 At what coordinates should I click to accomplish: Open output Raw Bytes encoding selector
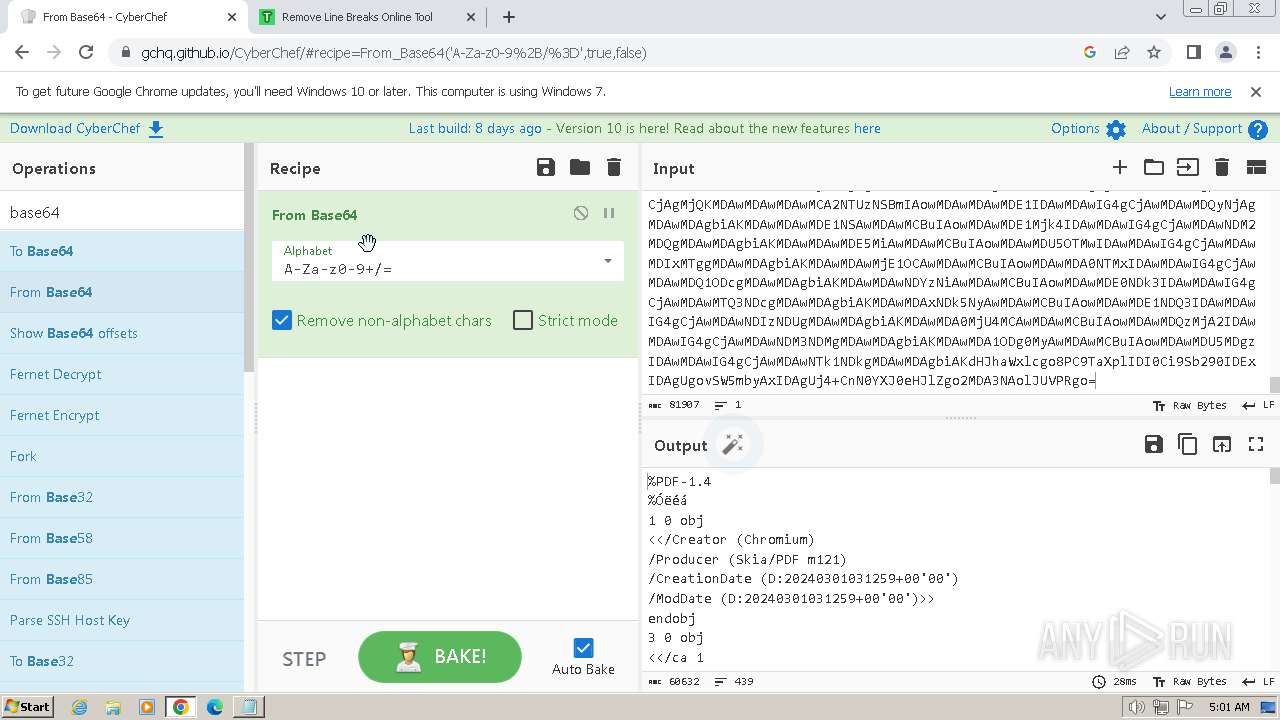pos(1190,681)
